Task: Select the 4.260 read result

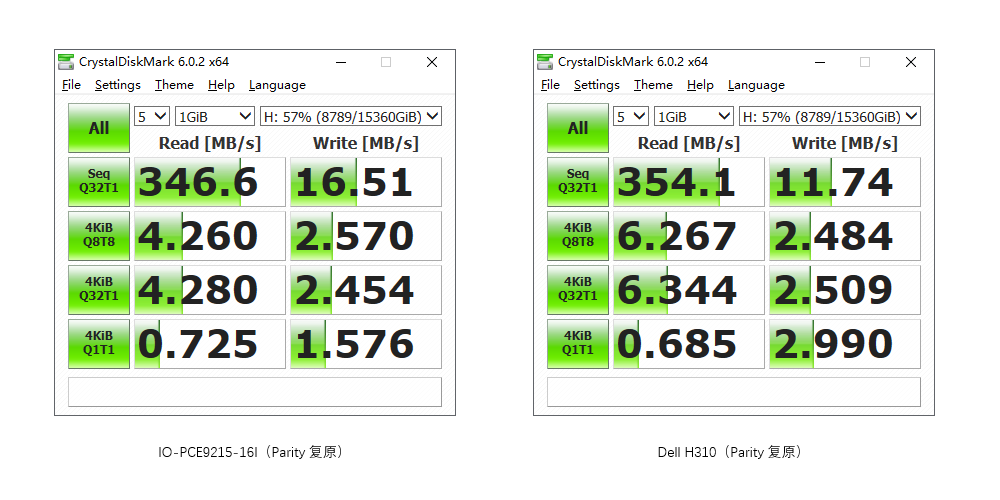Action: pyautogui.click(x=210, y=236)
